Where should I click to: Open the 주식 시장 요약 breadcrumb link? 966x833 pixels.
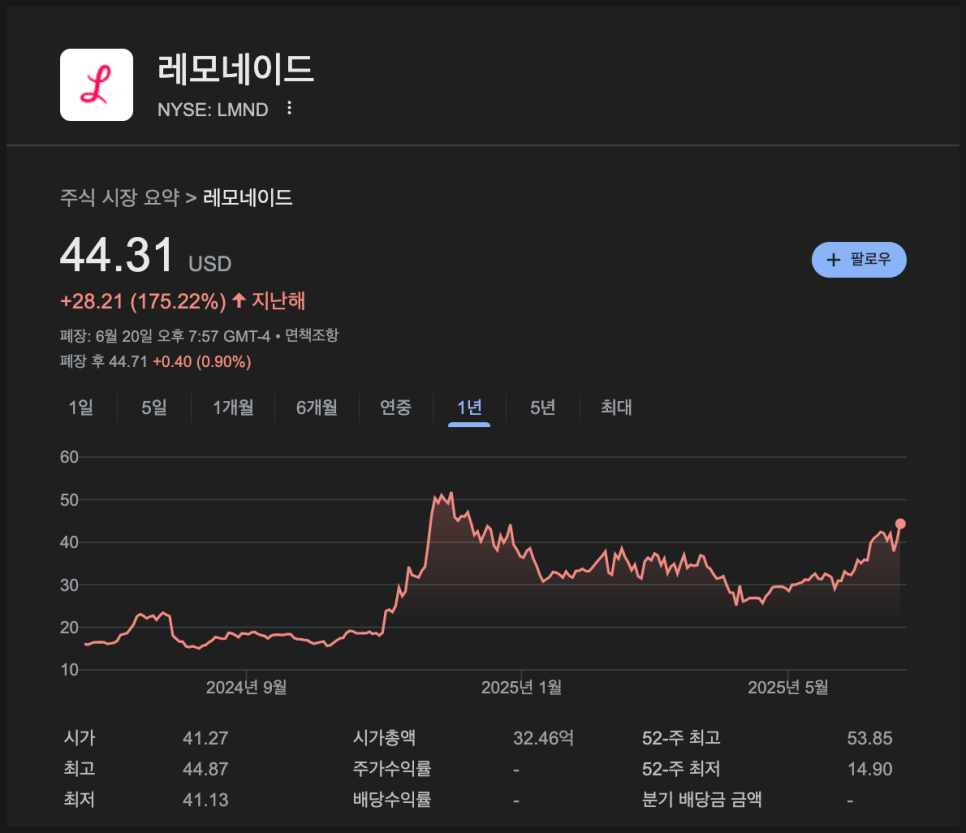click(120, 198)
